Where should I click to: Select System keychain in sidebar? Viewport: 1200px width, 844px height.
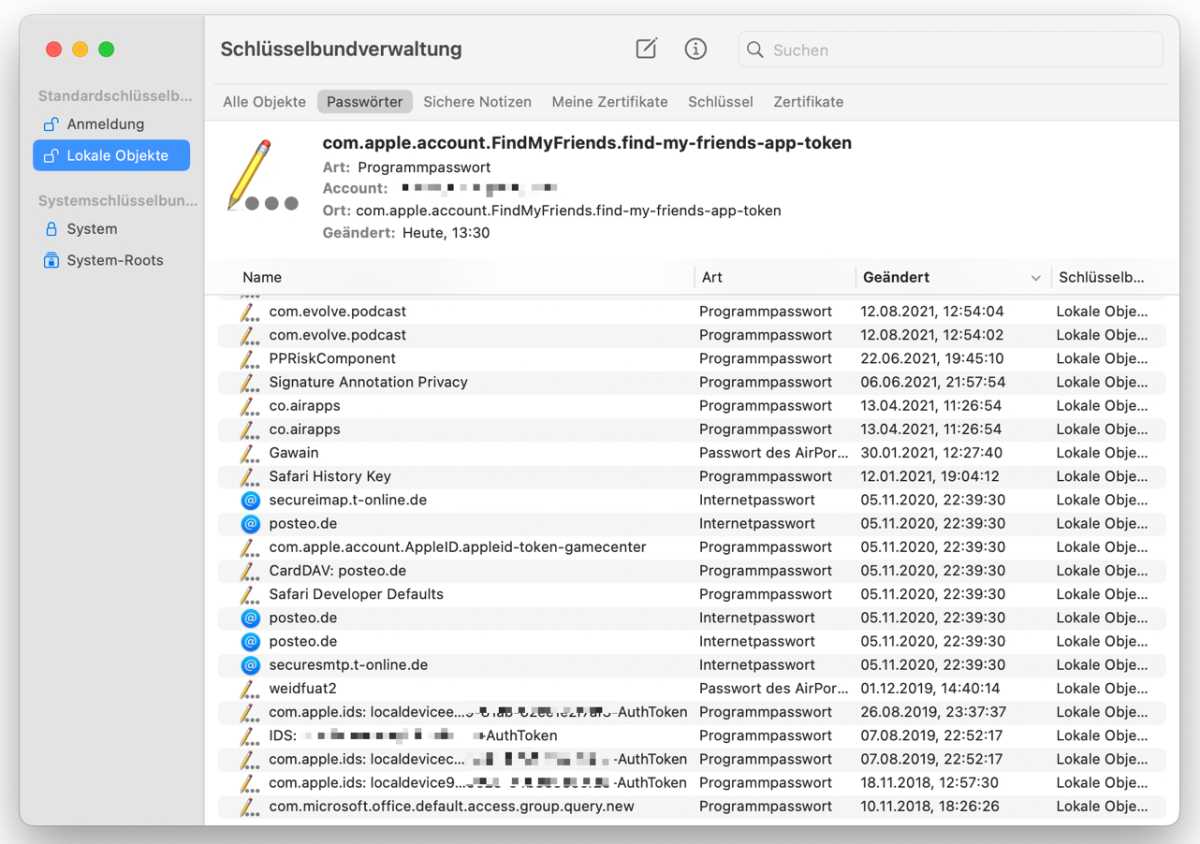pos(111,229)
